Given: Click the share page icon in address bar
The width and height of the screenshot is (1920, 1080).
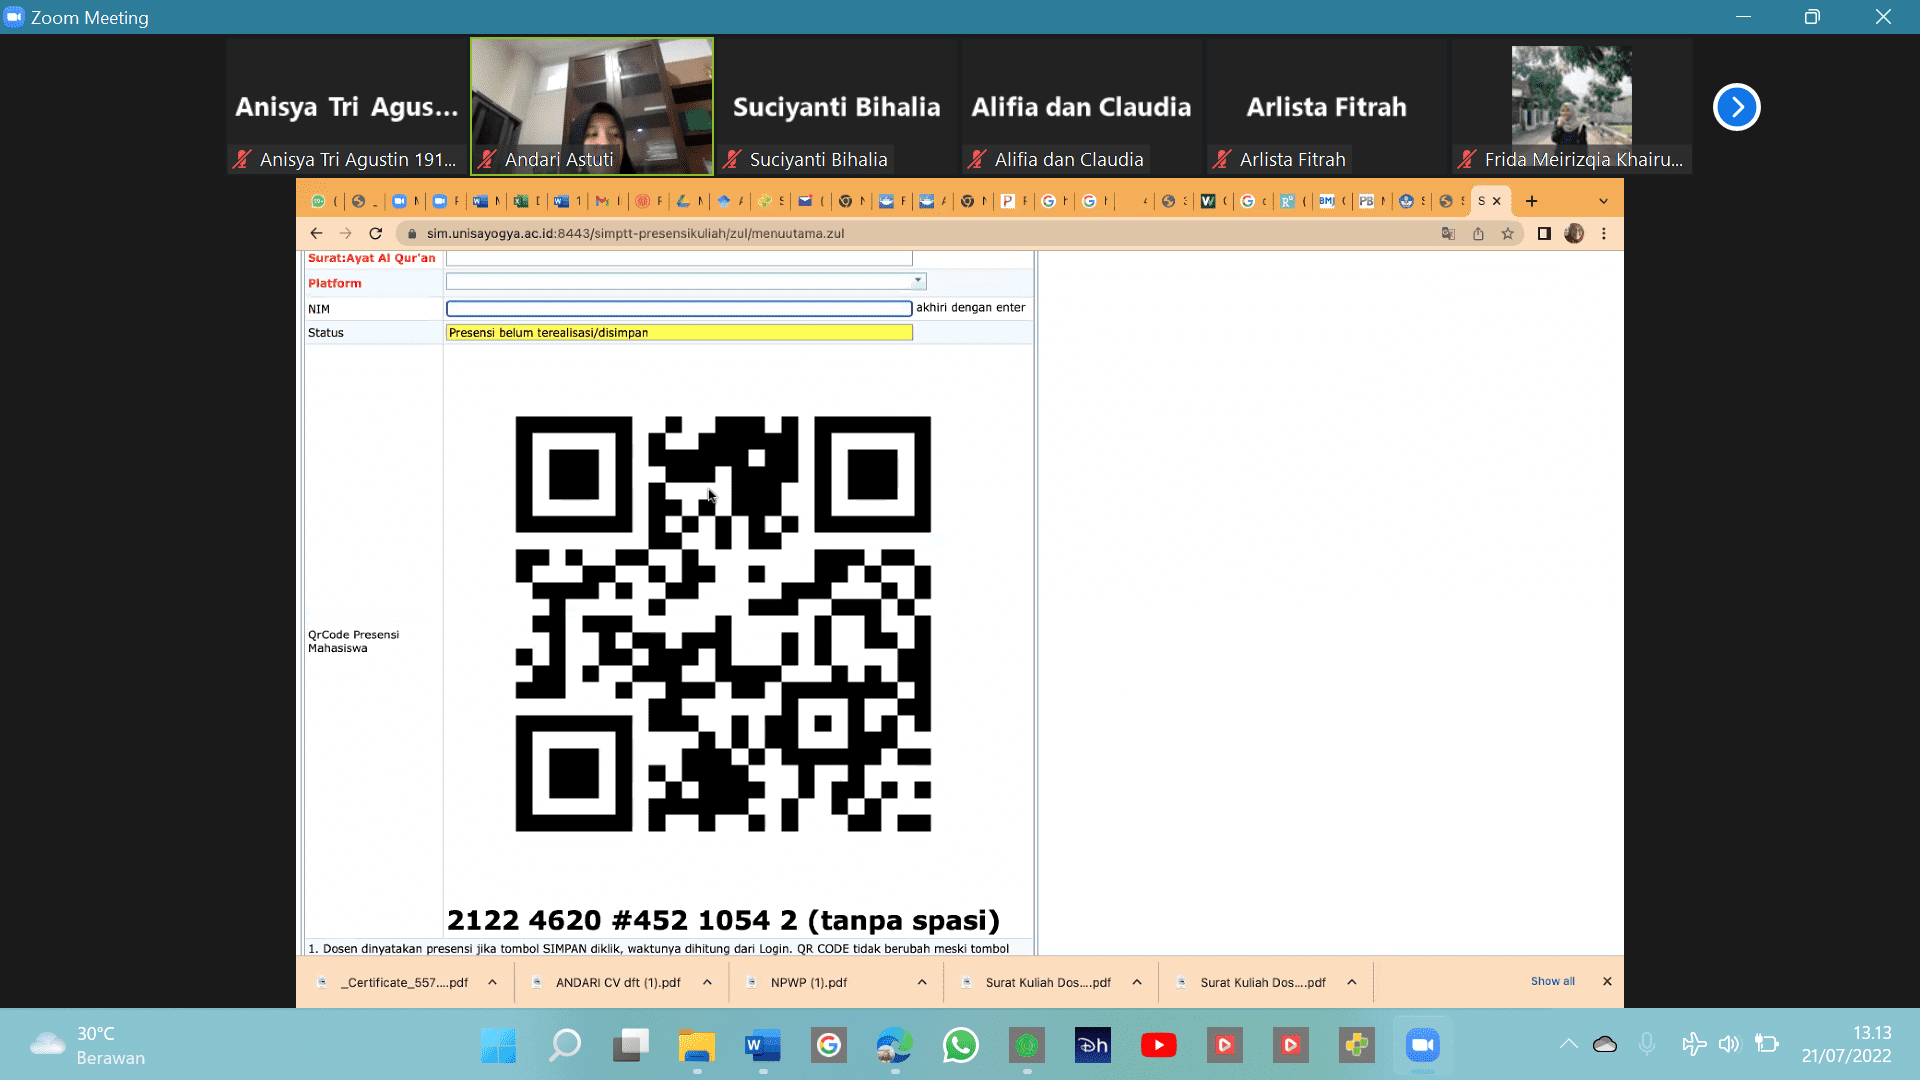Looking at the screenshot, I should 1478,233.
